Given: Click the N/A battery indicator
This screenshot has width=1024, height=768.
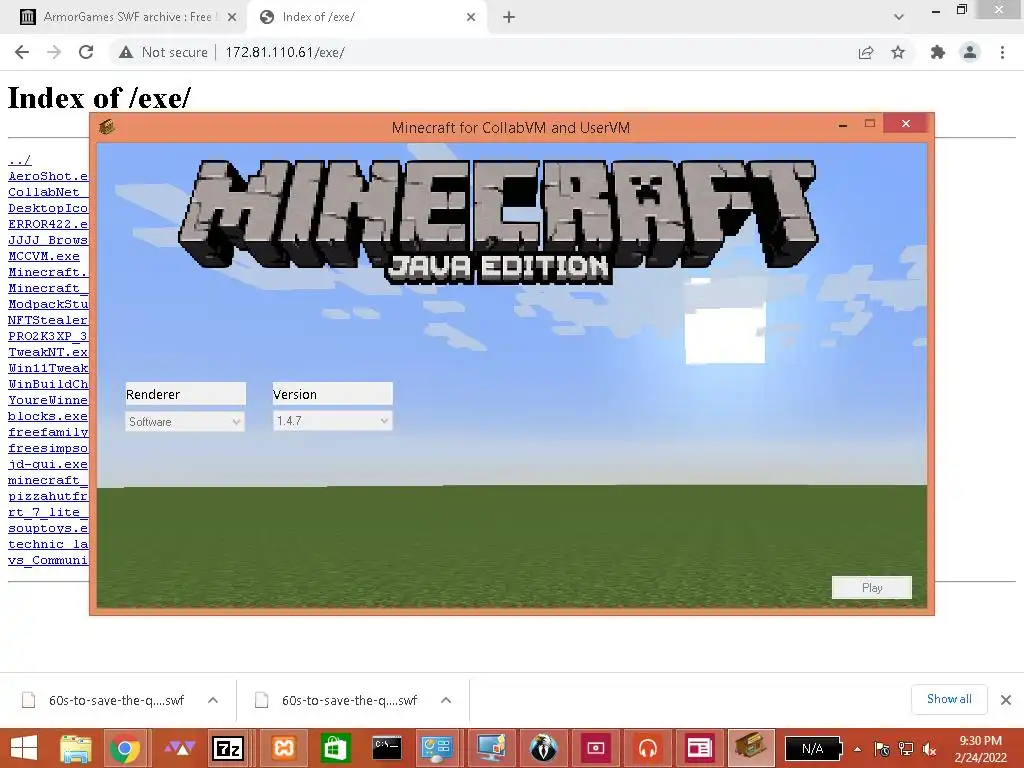Looking at the screenshot, I should [x=812, y=749].
